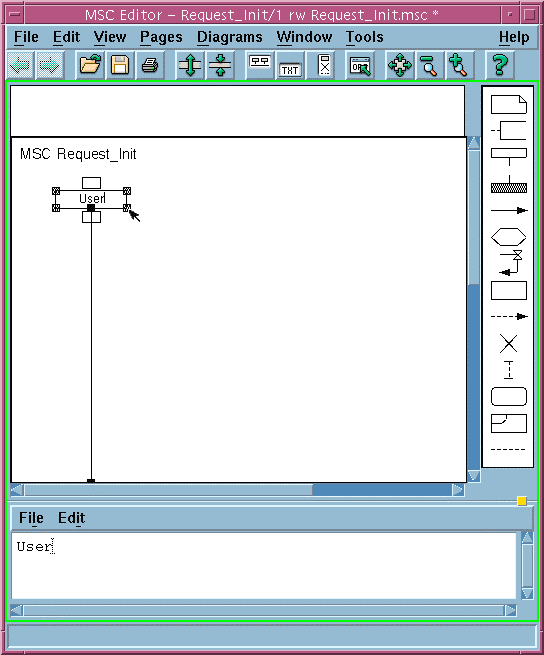Click the forward arrow toolbar icon
544x655 pixels.
tap(50, 65)
